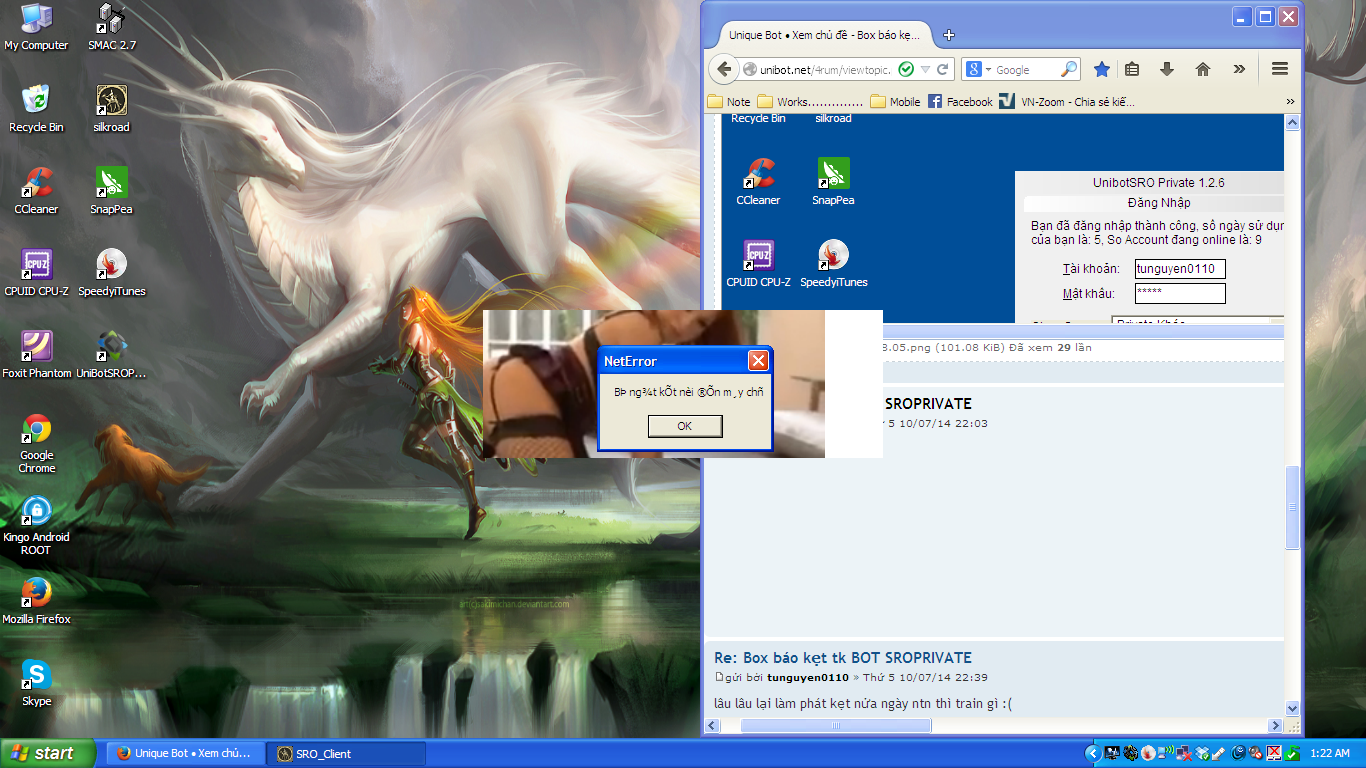This screenshot has height=768, width=1366.
Task: Open Firefox hamburger menu
Action: [1279, 69]
